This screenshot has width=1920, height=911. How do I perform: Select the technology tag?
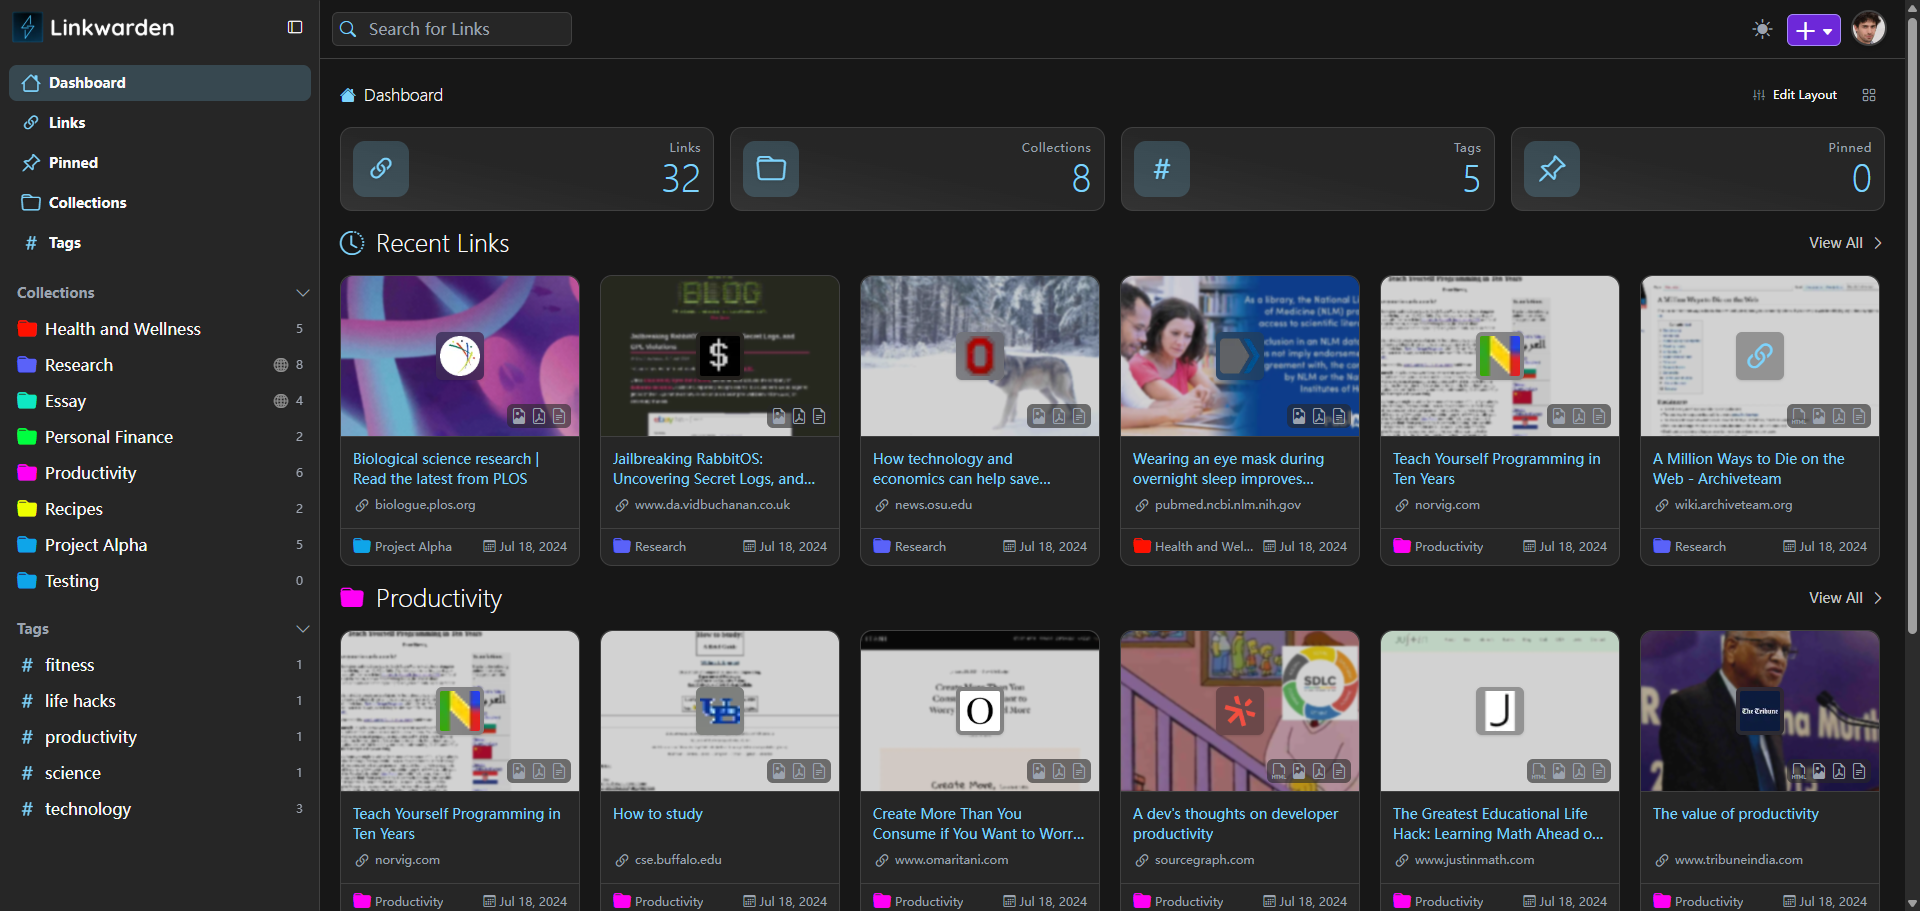tap(88, 809)
